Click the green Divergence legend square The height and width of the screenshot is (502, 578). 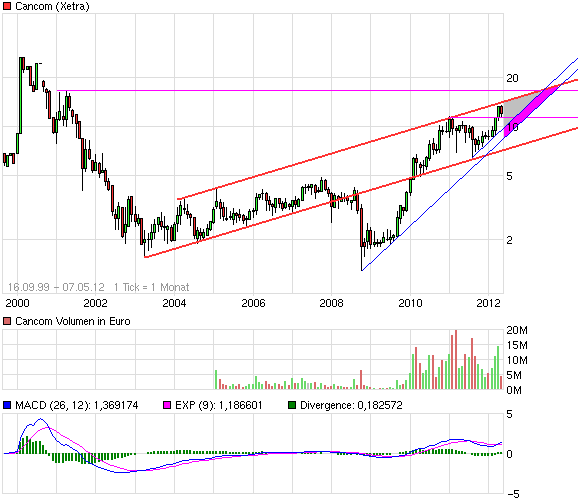click(292, 405)
